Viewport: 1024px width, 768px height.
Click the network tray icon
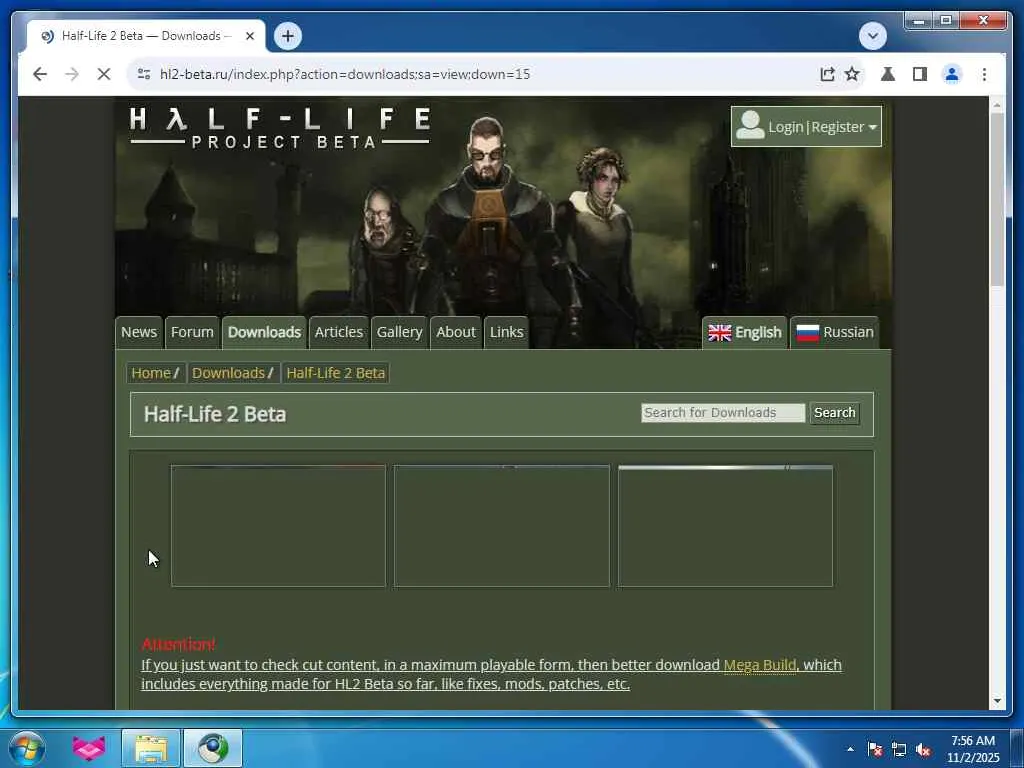pos(899,749)
